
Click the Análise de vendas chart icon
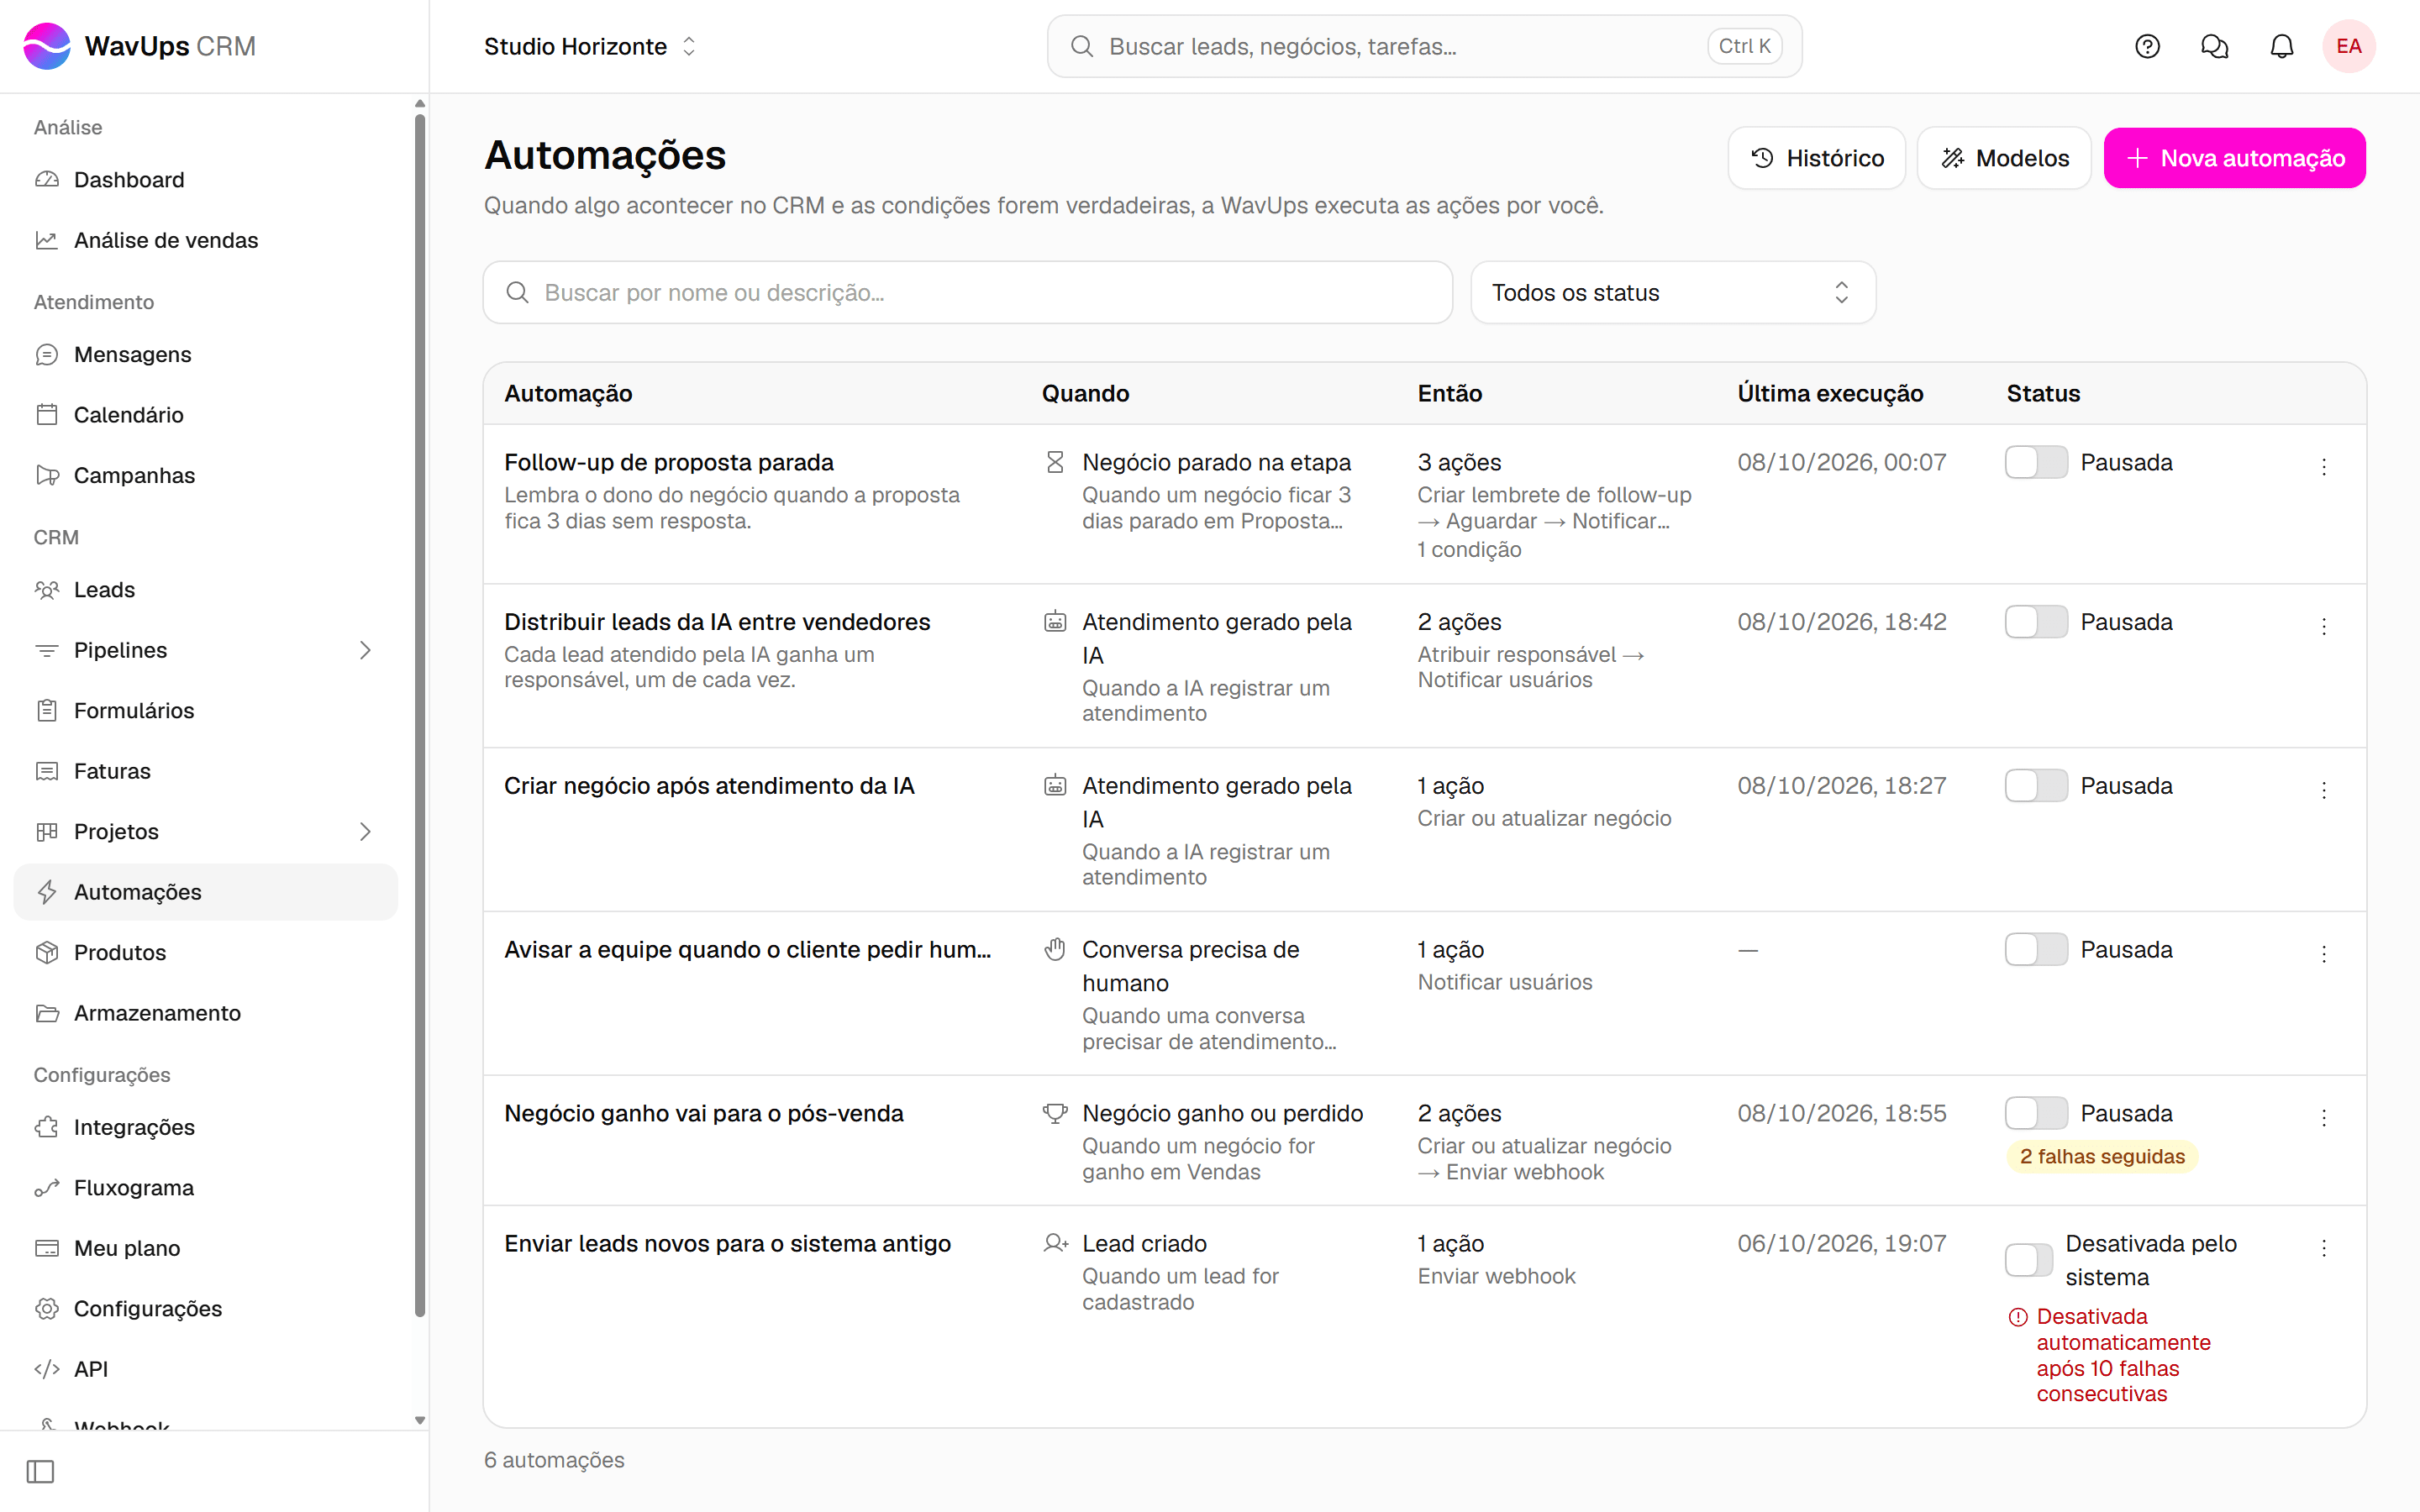click(47, 240)
